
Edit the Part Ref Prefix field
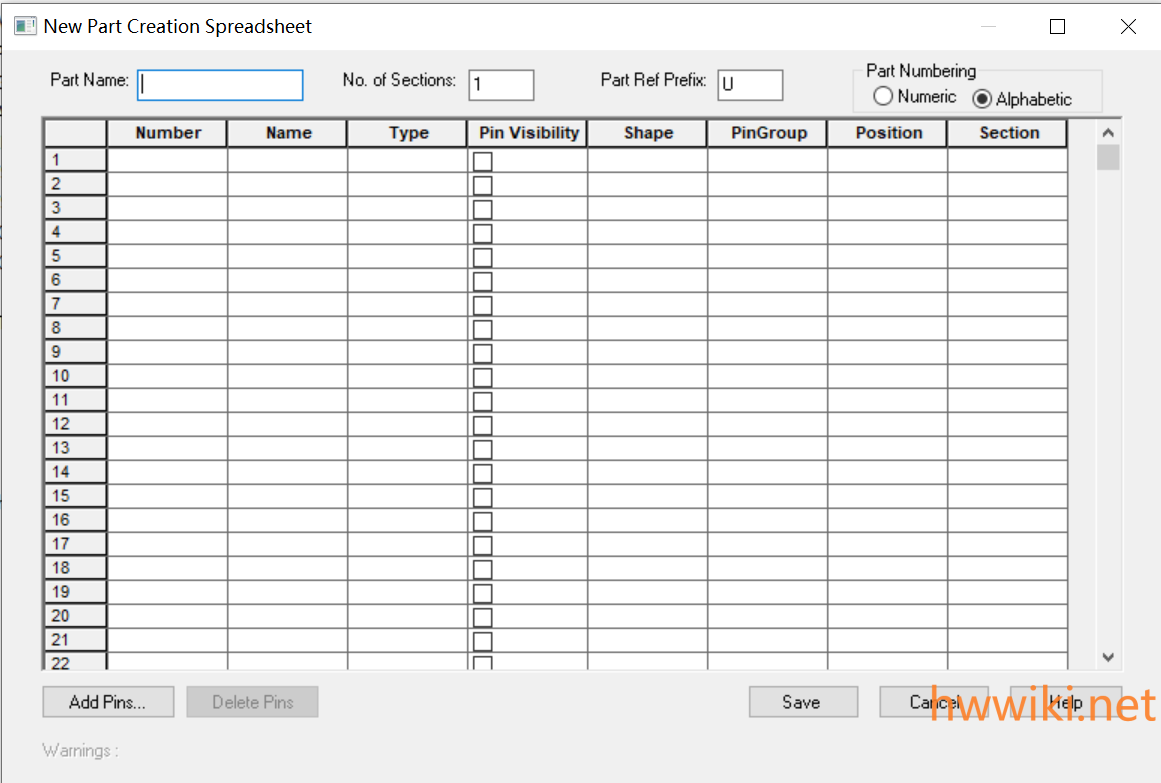tap(750, 85)
